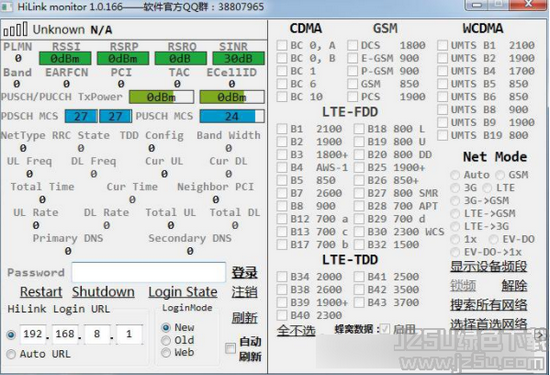Enable the DCS 1800 GSM band
This screenshot has width=550, height=375.
pos(353,45)
